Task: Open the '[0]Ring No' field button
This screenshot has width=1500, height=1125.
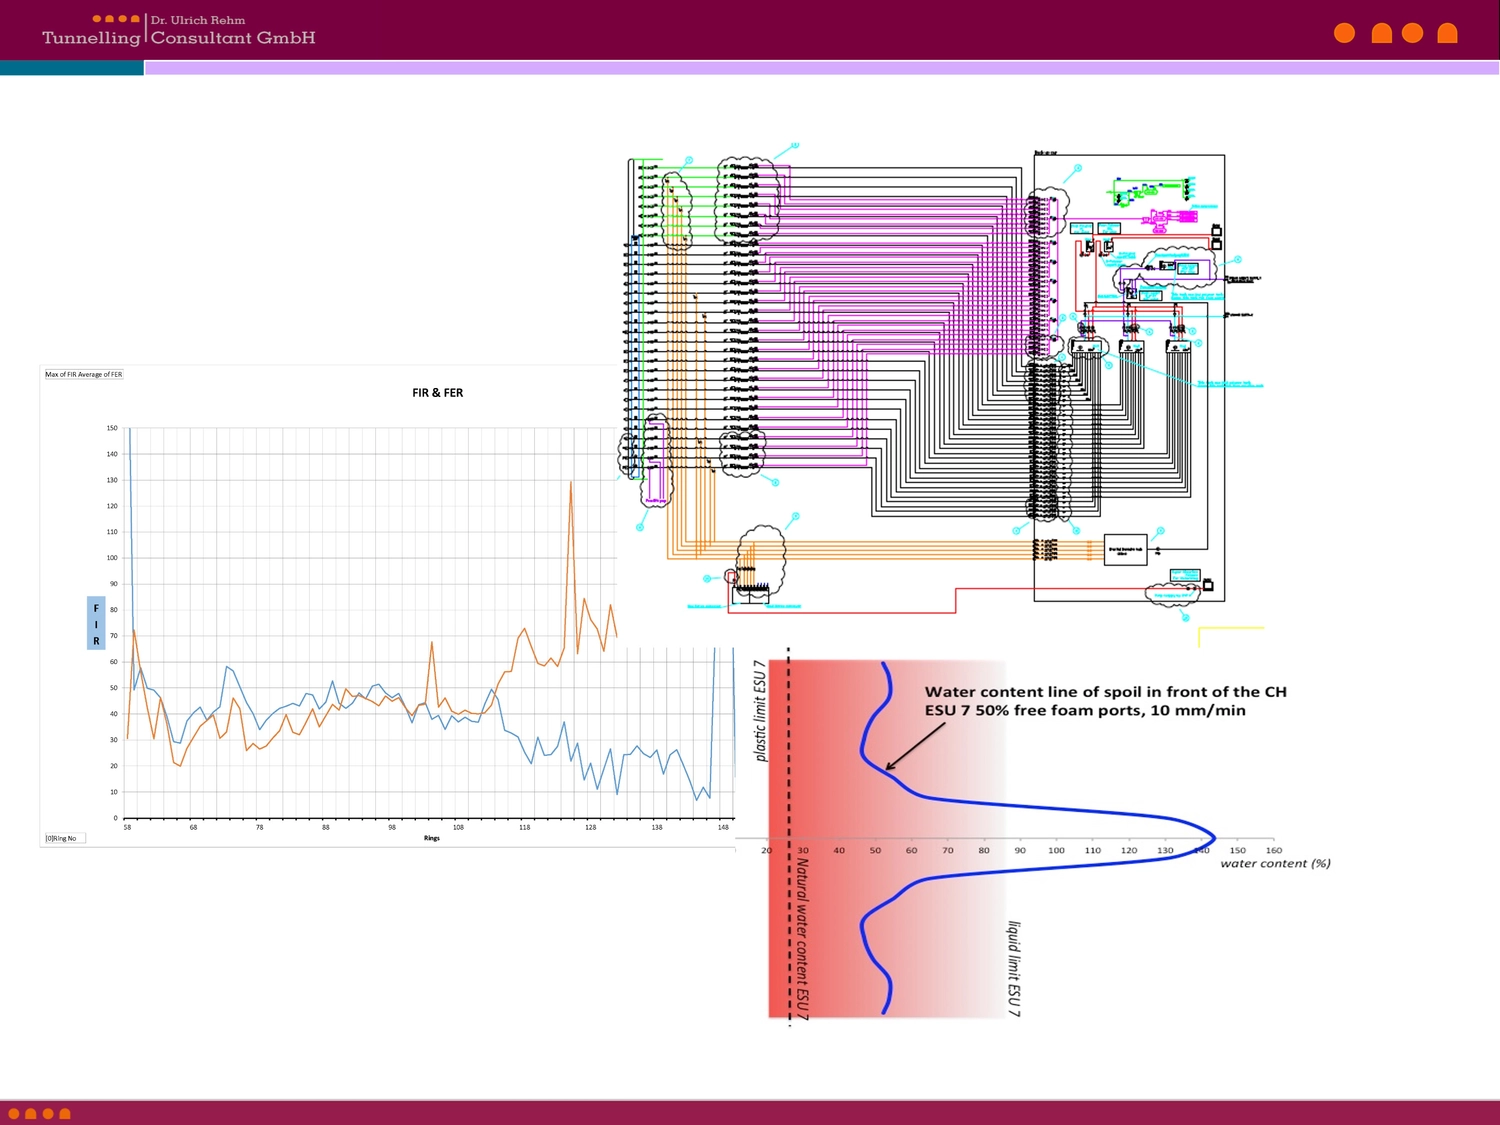Action: tap(65, 838)
